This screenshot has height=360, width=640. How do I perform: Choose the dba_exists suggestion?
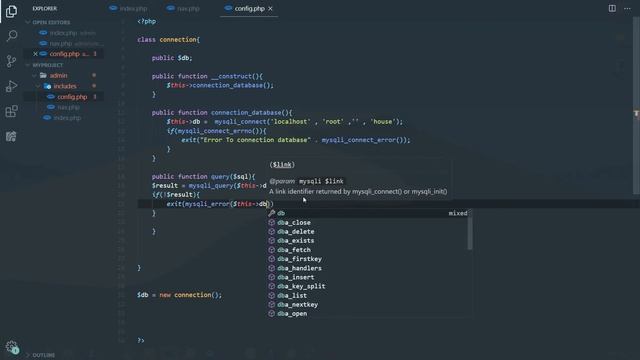tap(367, 240)
